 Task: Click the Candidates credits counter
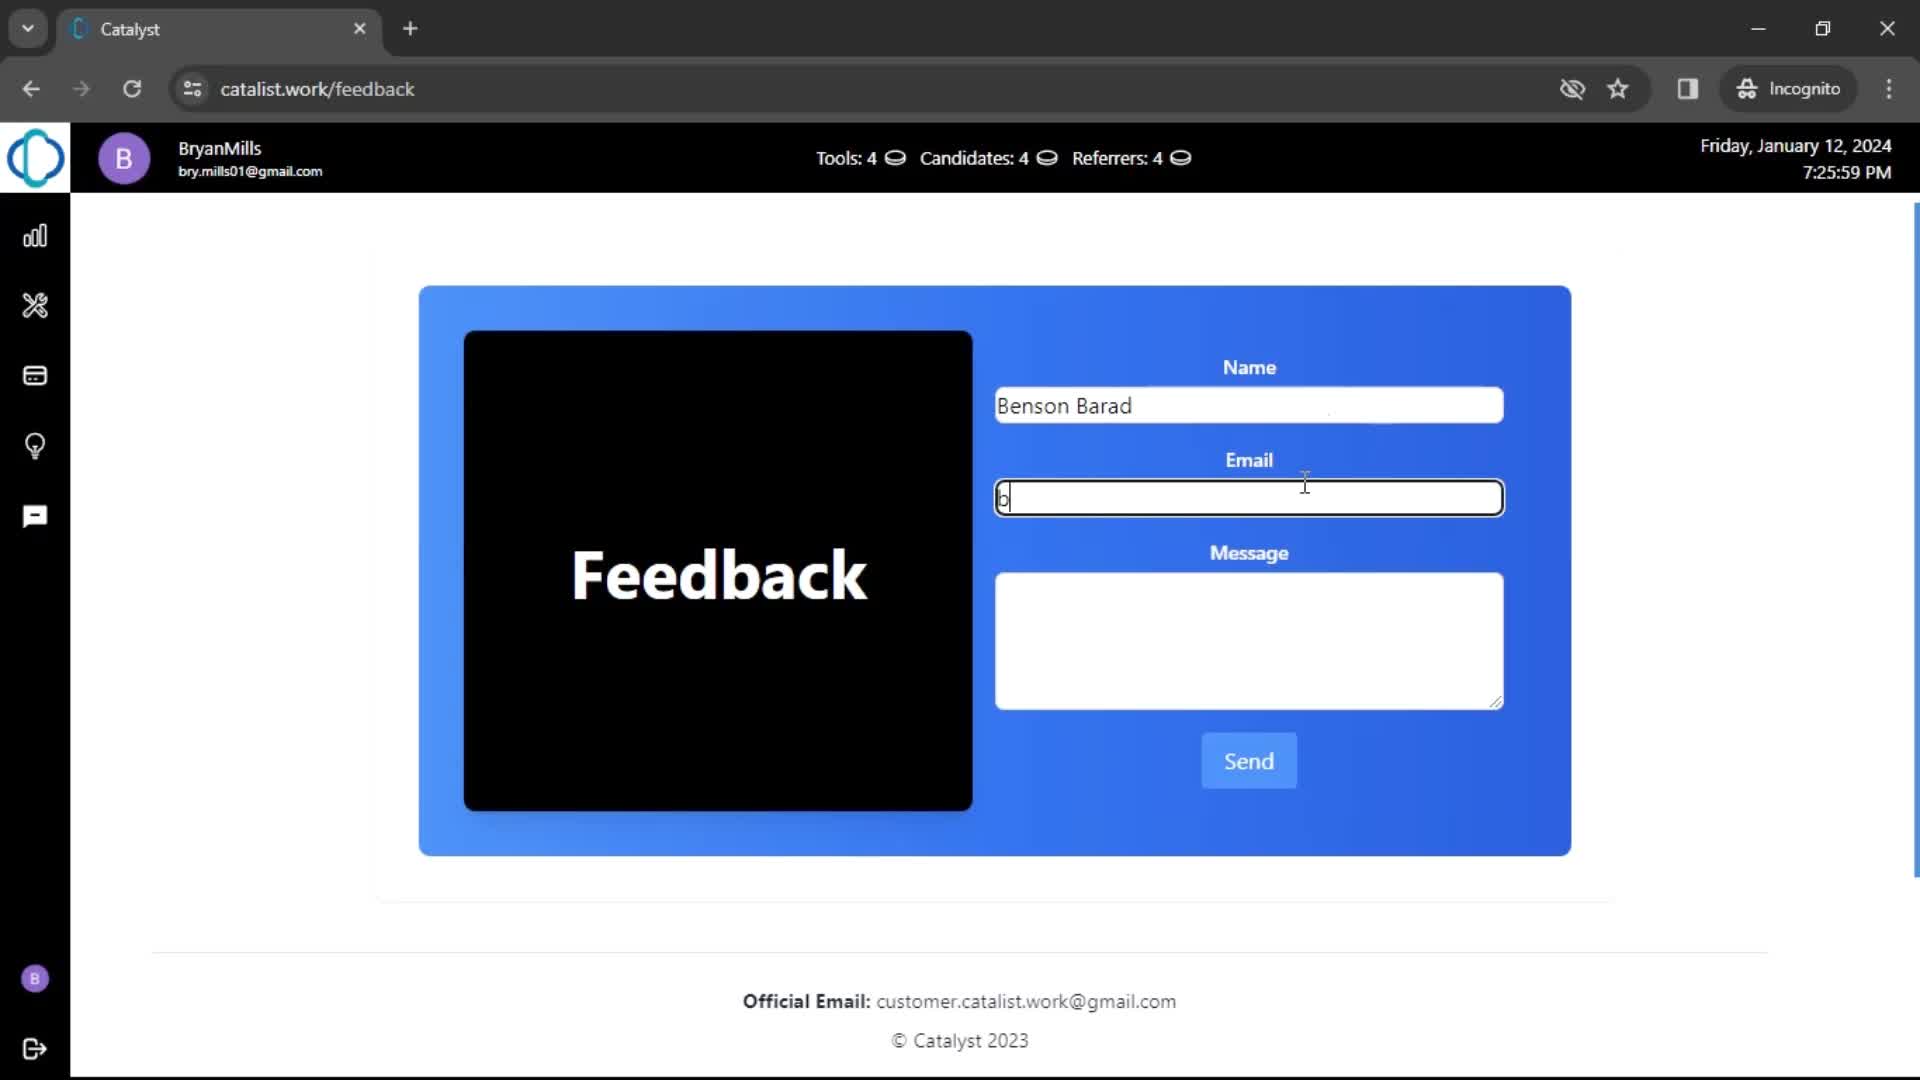click(x=988, y=157)
